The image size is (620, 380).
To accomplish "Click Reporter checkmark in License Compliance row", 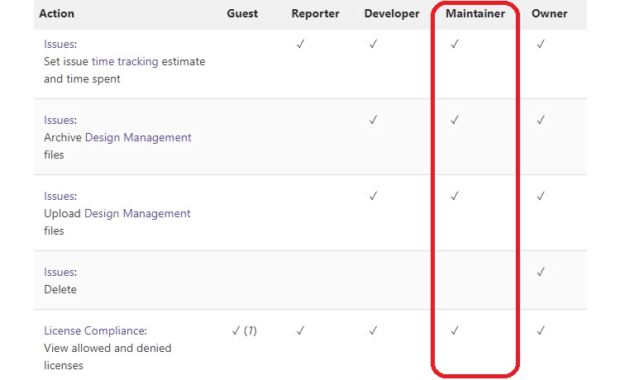I will [301, 330].
